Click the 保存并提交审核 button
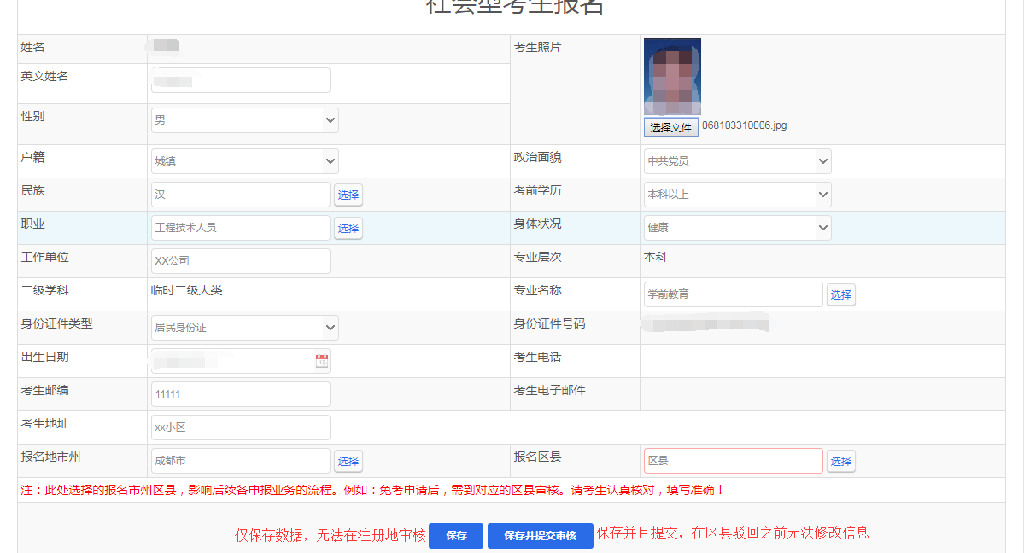Image resolution: width=1024 pixels, height=553 pixels. point(541,535)
